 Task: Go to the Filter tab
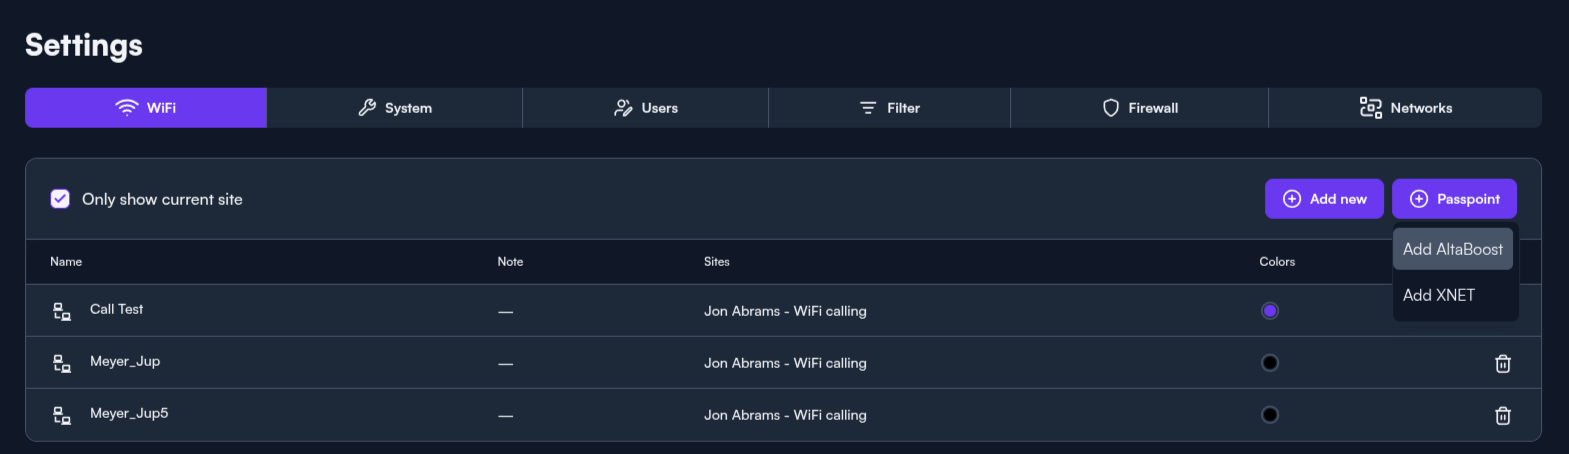(x=890, y=108)
